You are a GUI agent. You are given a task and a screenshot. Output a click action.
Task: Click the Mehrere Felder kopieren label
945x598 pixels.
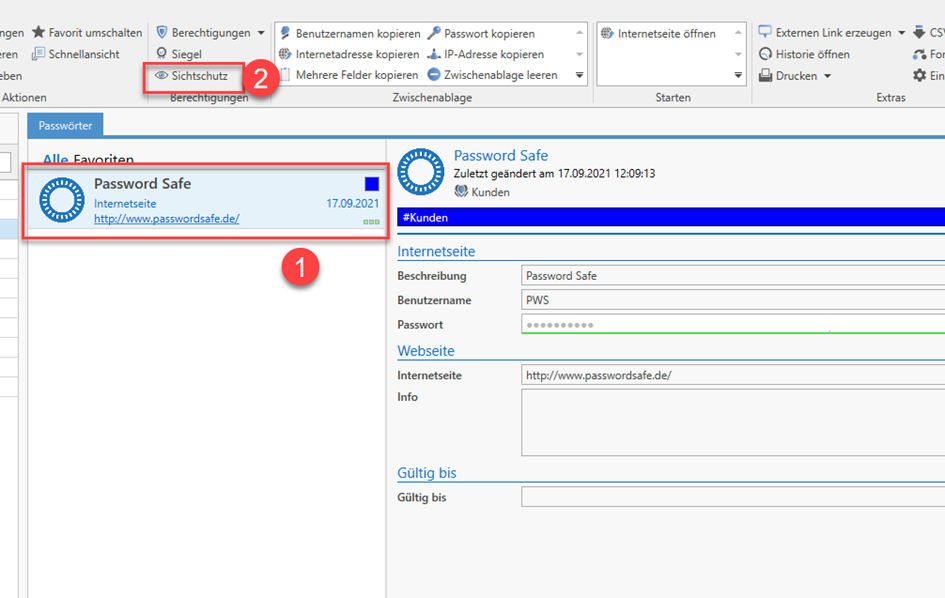pyautogui.click(x=357, y=75)
